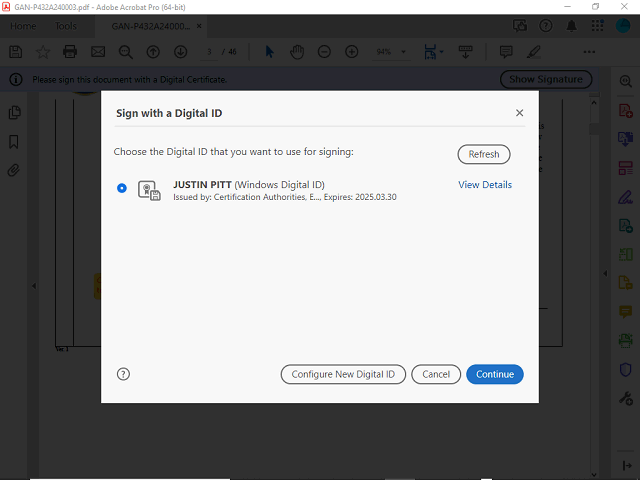This screenshot has width=640, height=480.
Task: Open the more tools ellipsis menu
Action: tap(589, 52)
